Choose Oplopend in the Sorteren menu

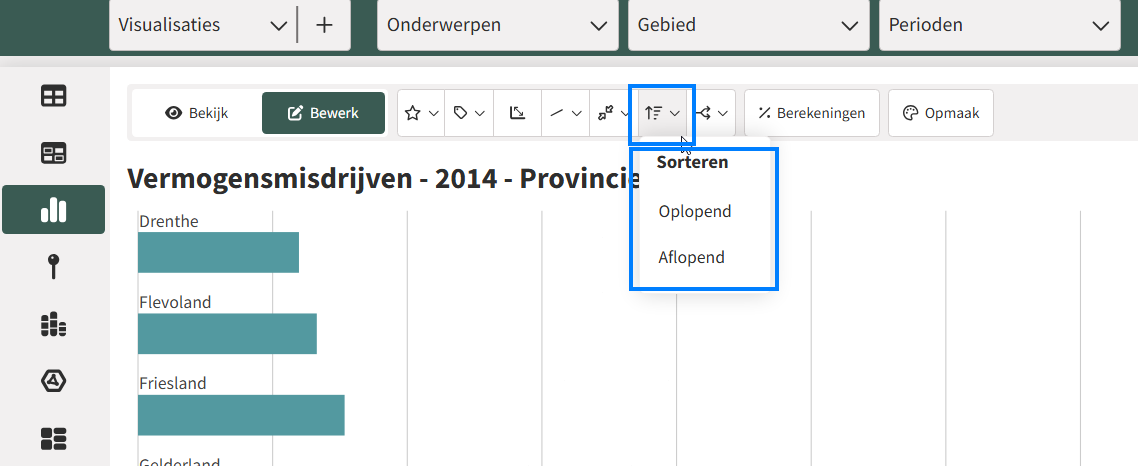695,212
